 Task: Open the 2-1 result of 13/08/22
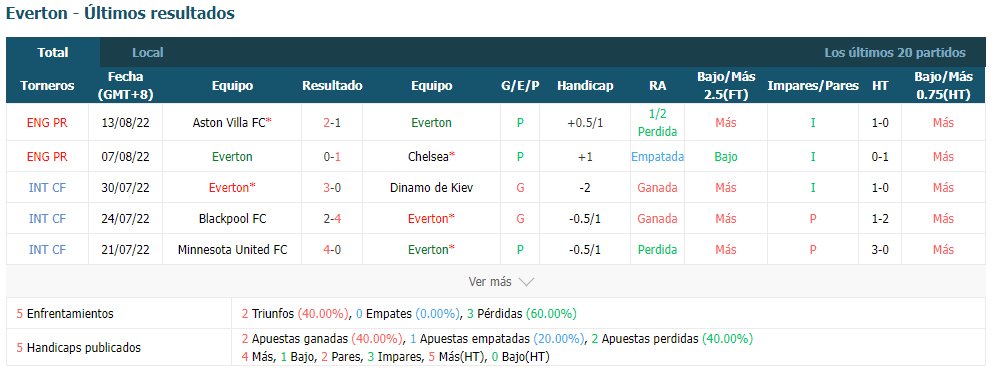click(x=332, y=123)
